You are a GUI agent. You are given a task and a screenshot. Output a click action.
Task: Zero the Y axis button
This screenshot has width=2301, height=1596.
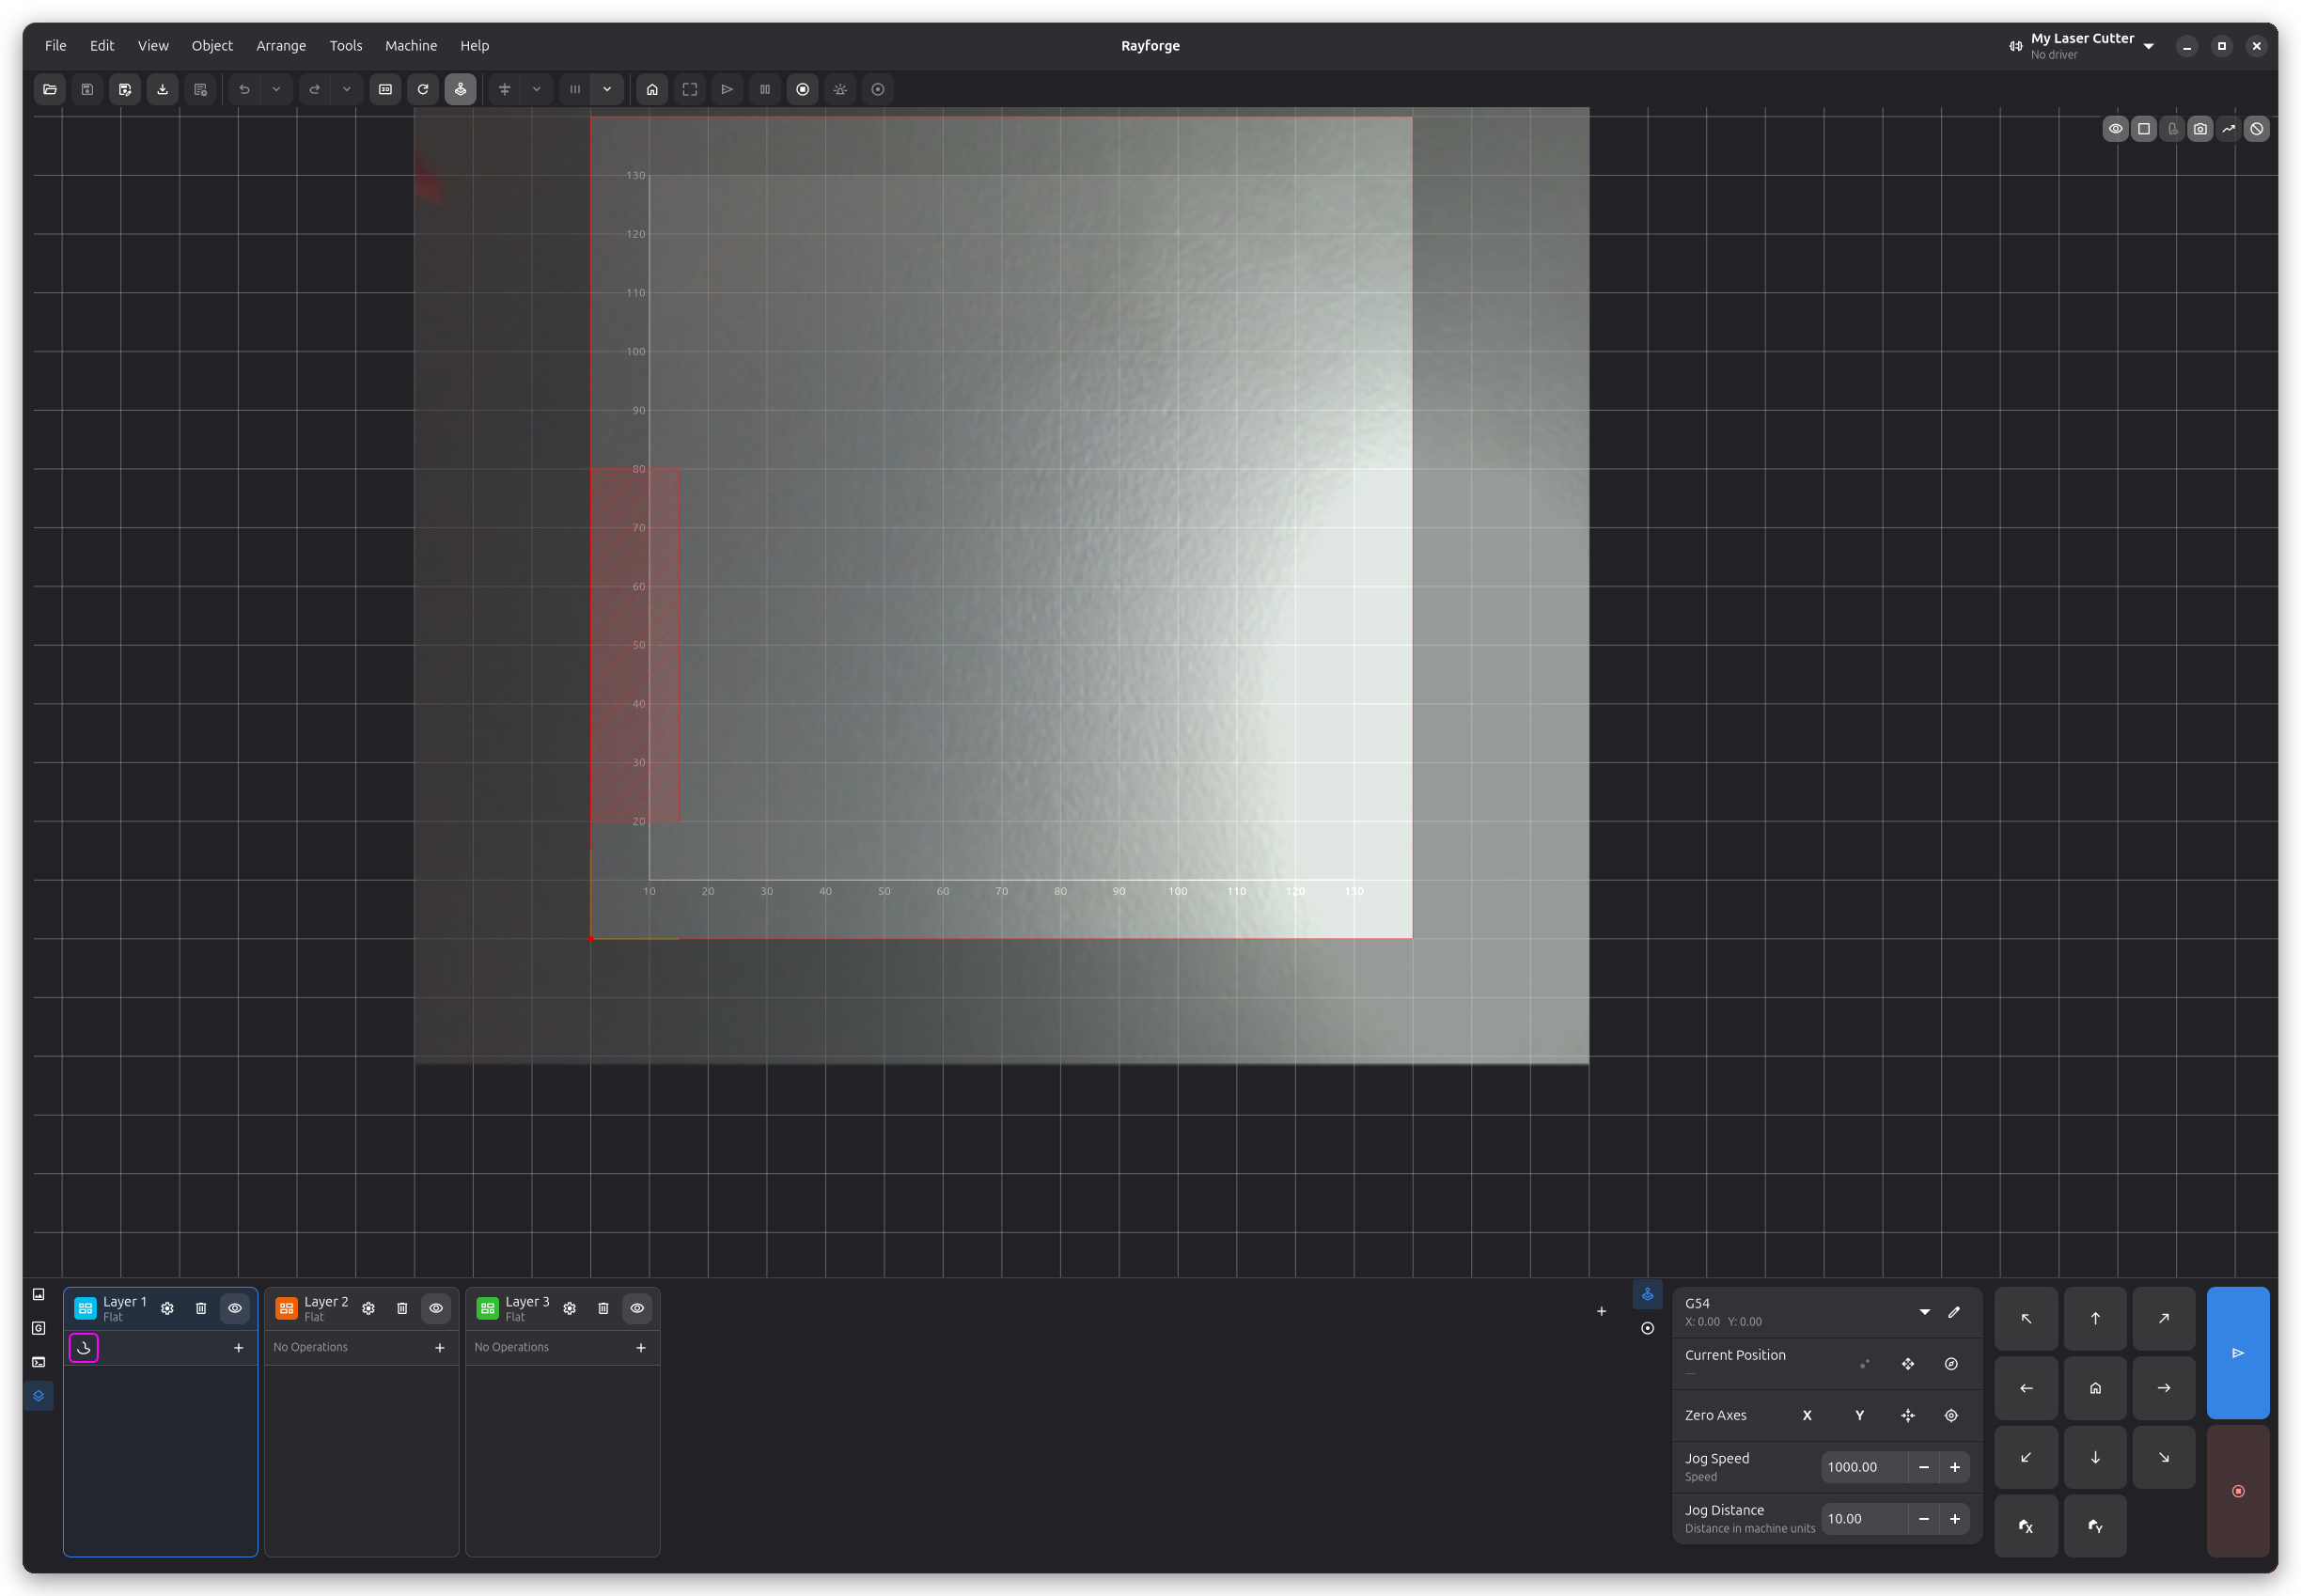[1859, 1415]
